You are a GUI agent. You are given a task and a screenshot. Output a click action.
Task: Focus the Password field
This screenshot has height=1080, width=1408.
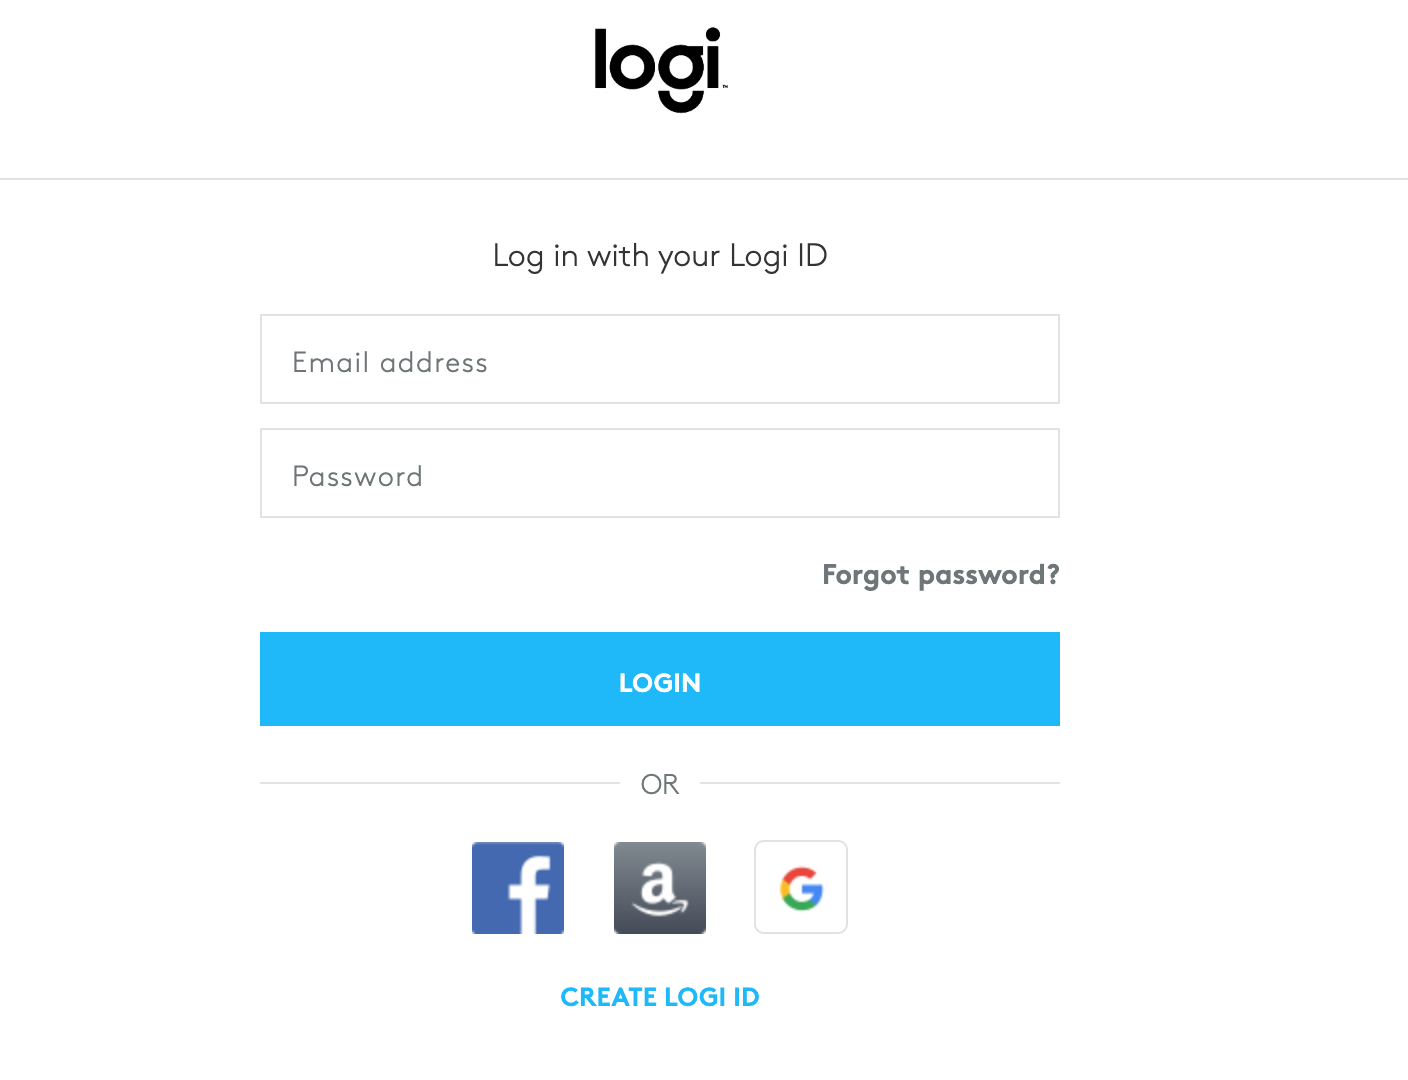(x=660, y=473)
